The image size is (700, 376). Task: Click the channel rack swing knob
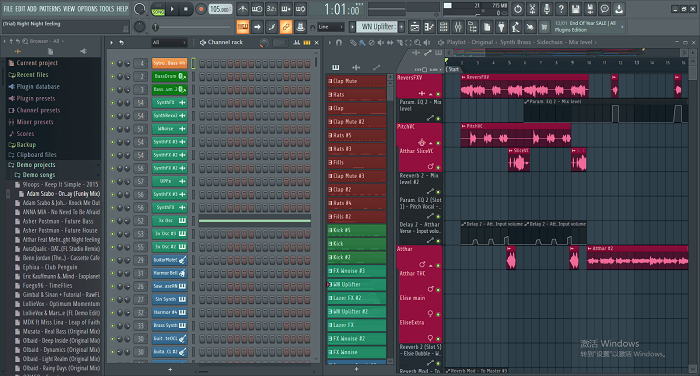[264, 42]
